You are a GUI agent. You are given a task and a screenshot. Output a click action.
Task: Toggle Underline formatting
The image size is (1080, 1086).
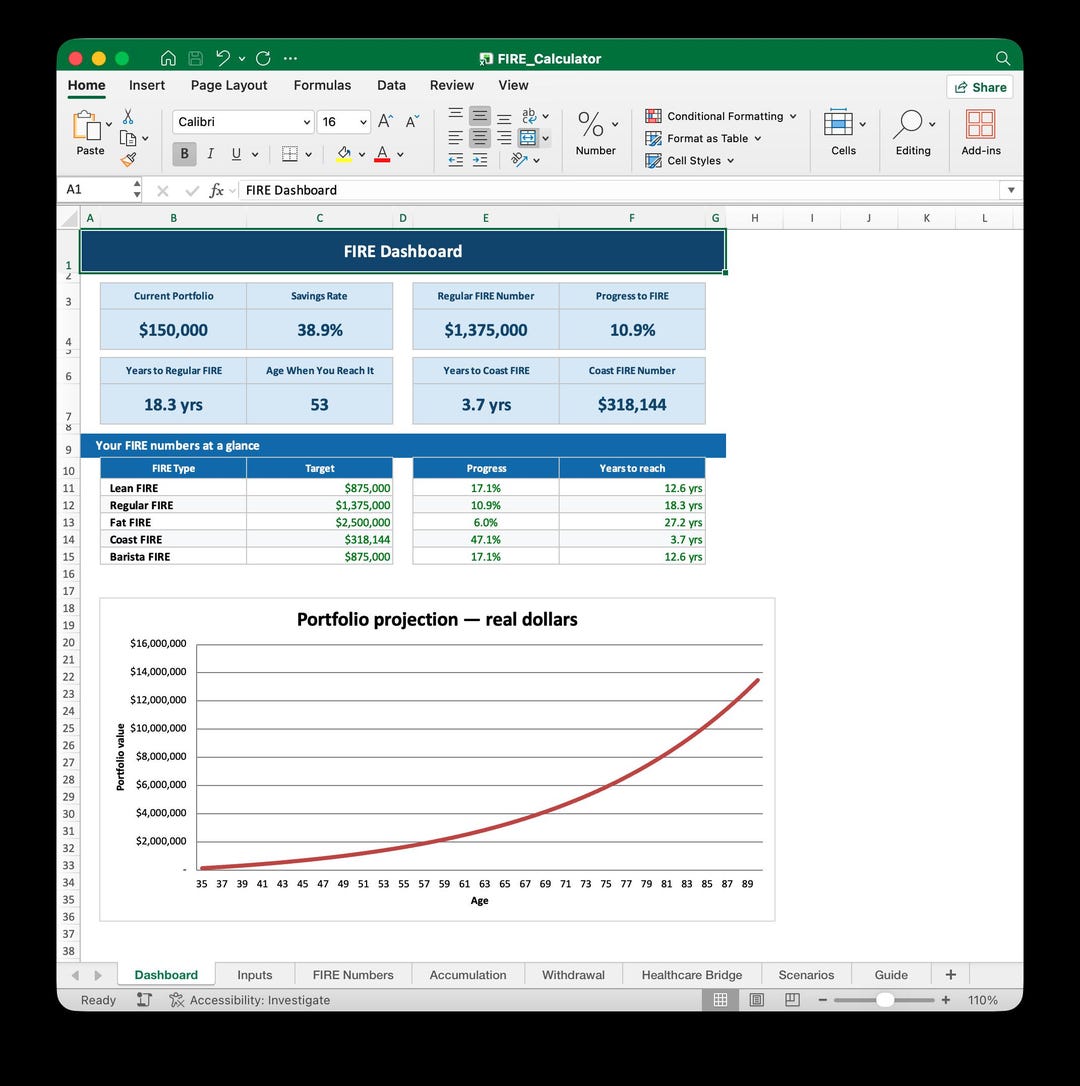click(236, 154)
